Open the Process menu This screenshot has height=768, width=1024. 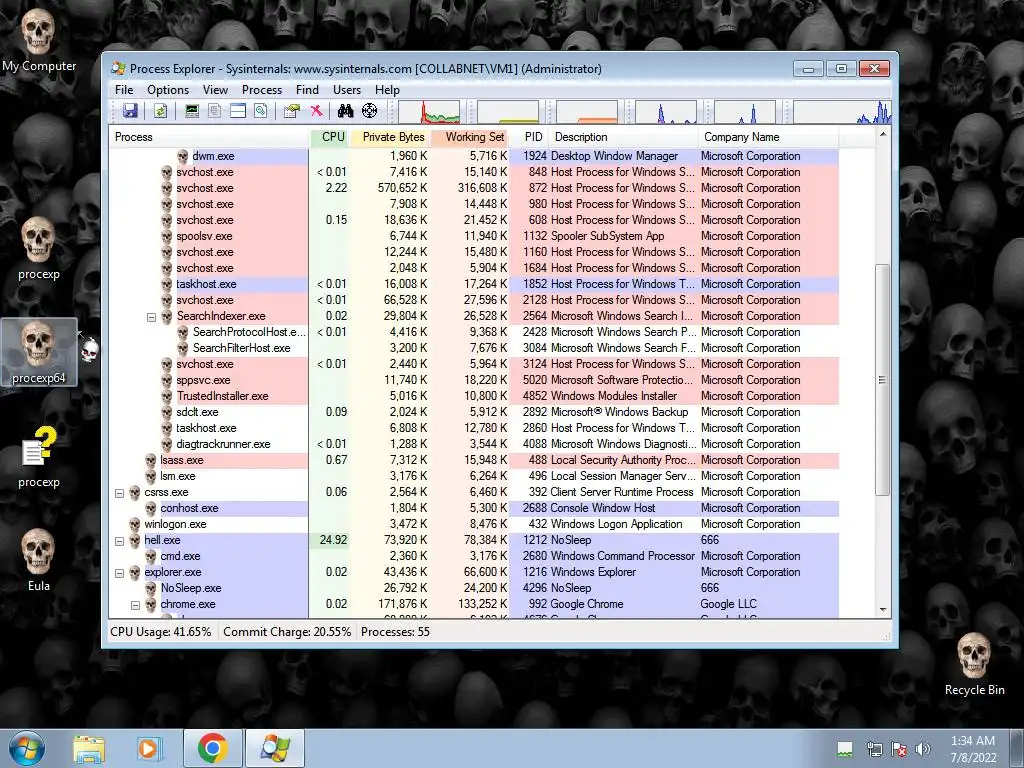tap(262, 89)
